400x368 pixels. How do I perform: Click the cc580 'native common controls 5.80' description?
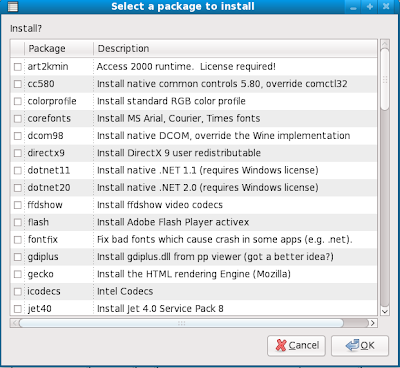(x=222, y=84)
